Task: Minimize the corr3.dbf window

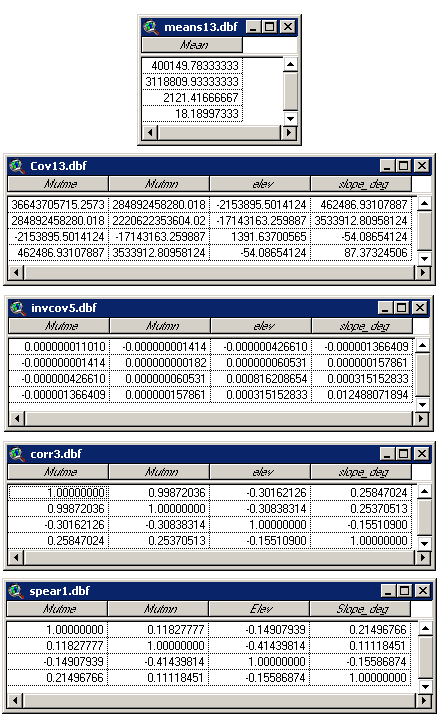Action: [387, 454]
